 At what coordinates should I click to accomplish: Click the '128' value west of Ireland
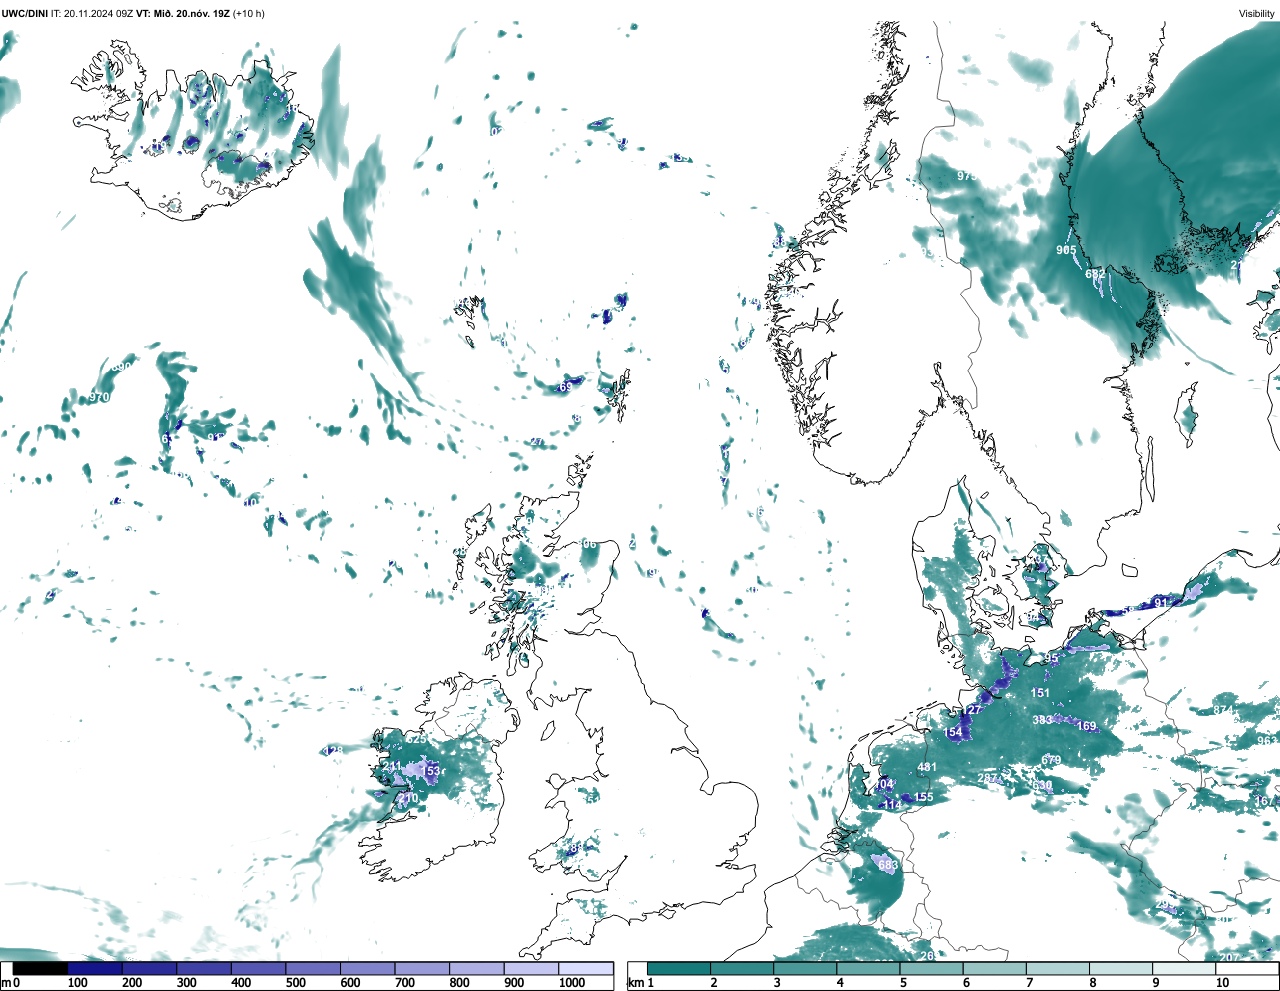click(x=333, y=750)
